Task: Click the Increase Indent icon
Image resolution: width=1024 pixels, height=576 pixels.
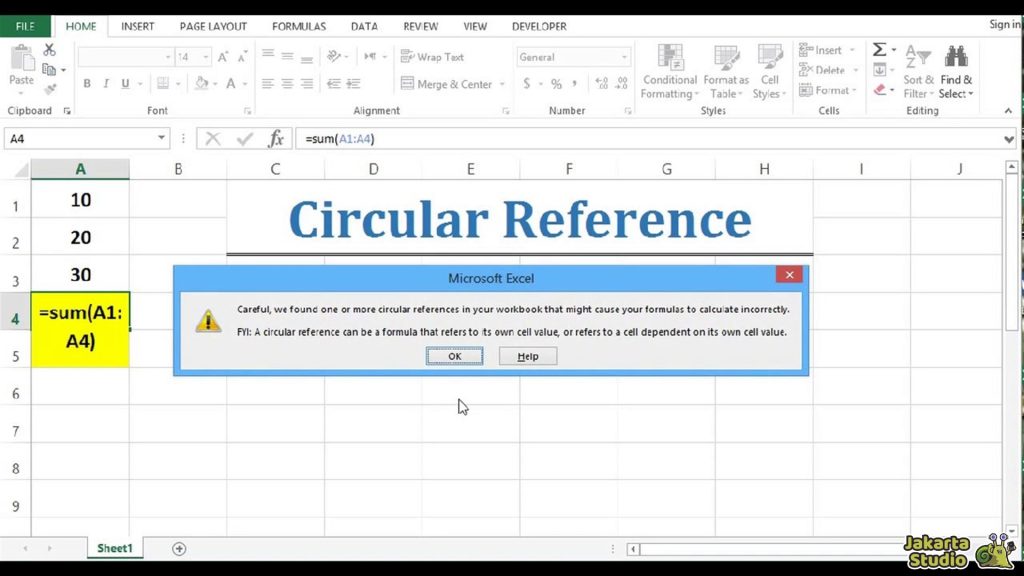Action: click(x=353, y=84)
